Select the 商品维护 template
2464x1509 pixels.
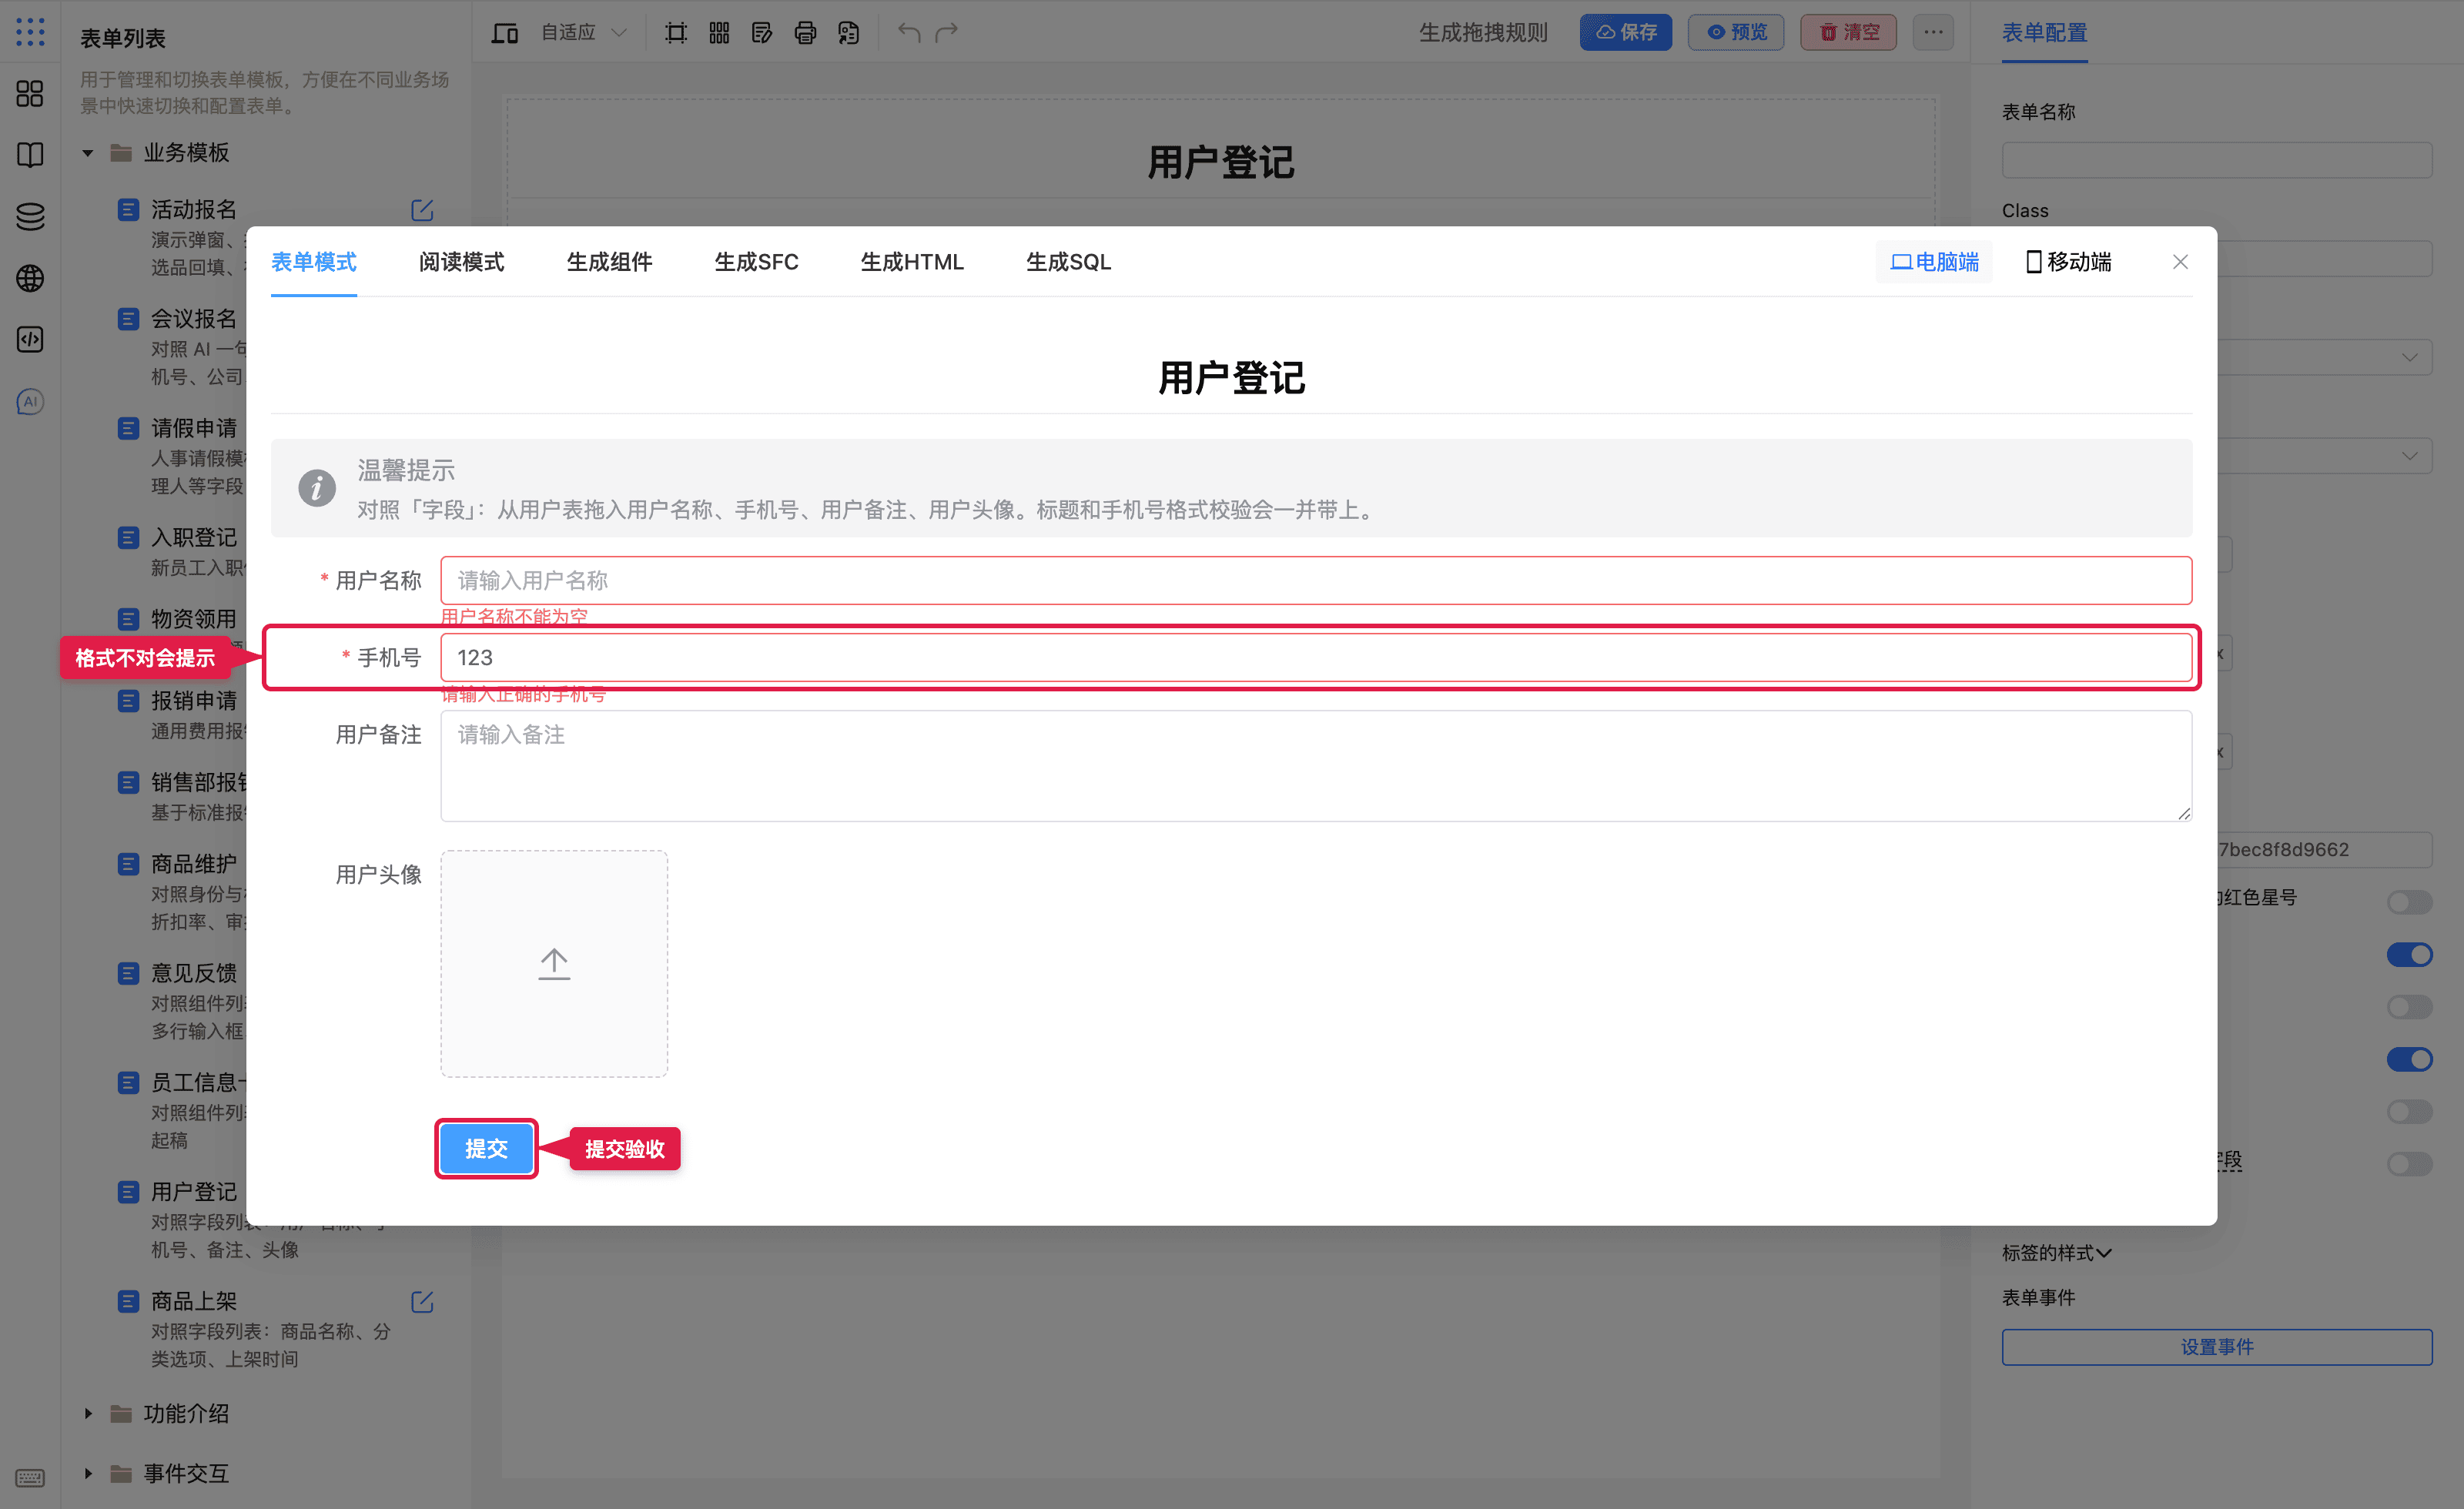pos(194,864)
